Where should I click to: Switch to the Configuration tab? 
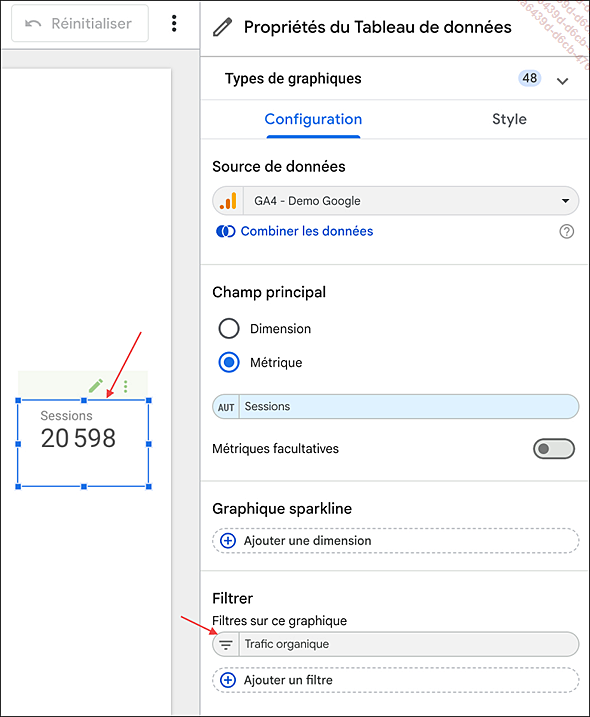(313, 119)
